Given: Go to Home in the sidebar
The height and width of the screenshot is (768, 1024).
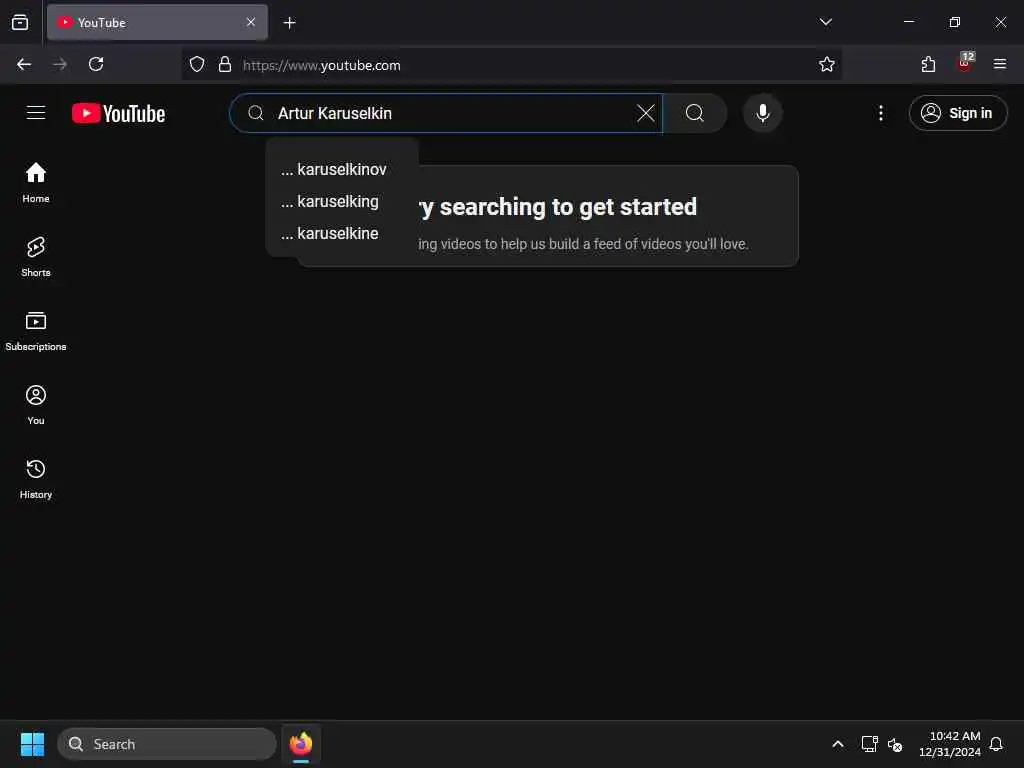Looking at the screenshot, I should (36, 183).
